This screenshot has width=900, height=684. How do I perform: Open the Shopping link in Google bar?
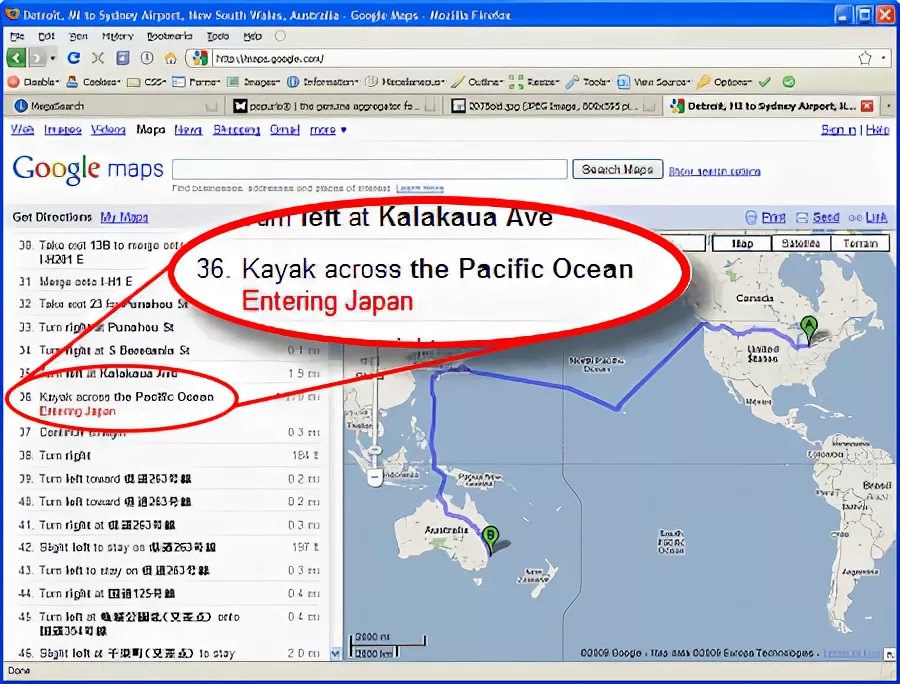tap(236, 130)
